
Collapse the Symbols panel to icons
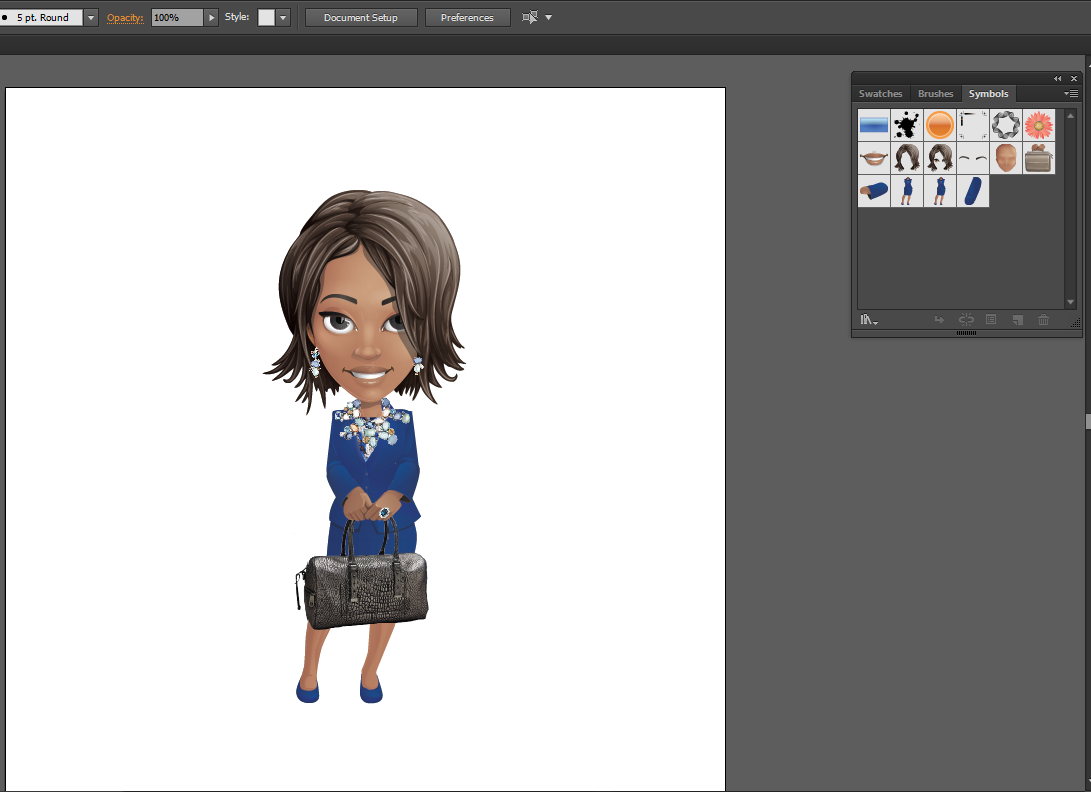coord(1058,78)
